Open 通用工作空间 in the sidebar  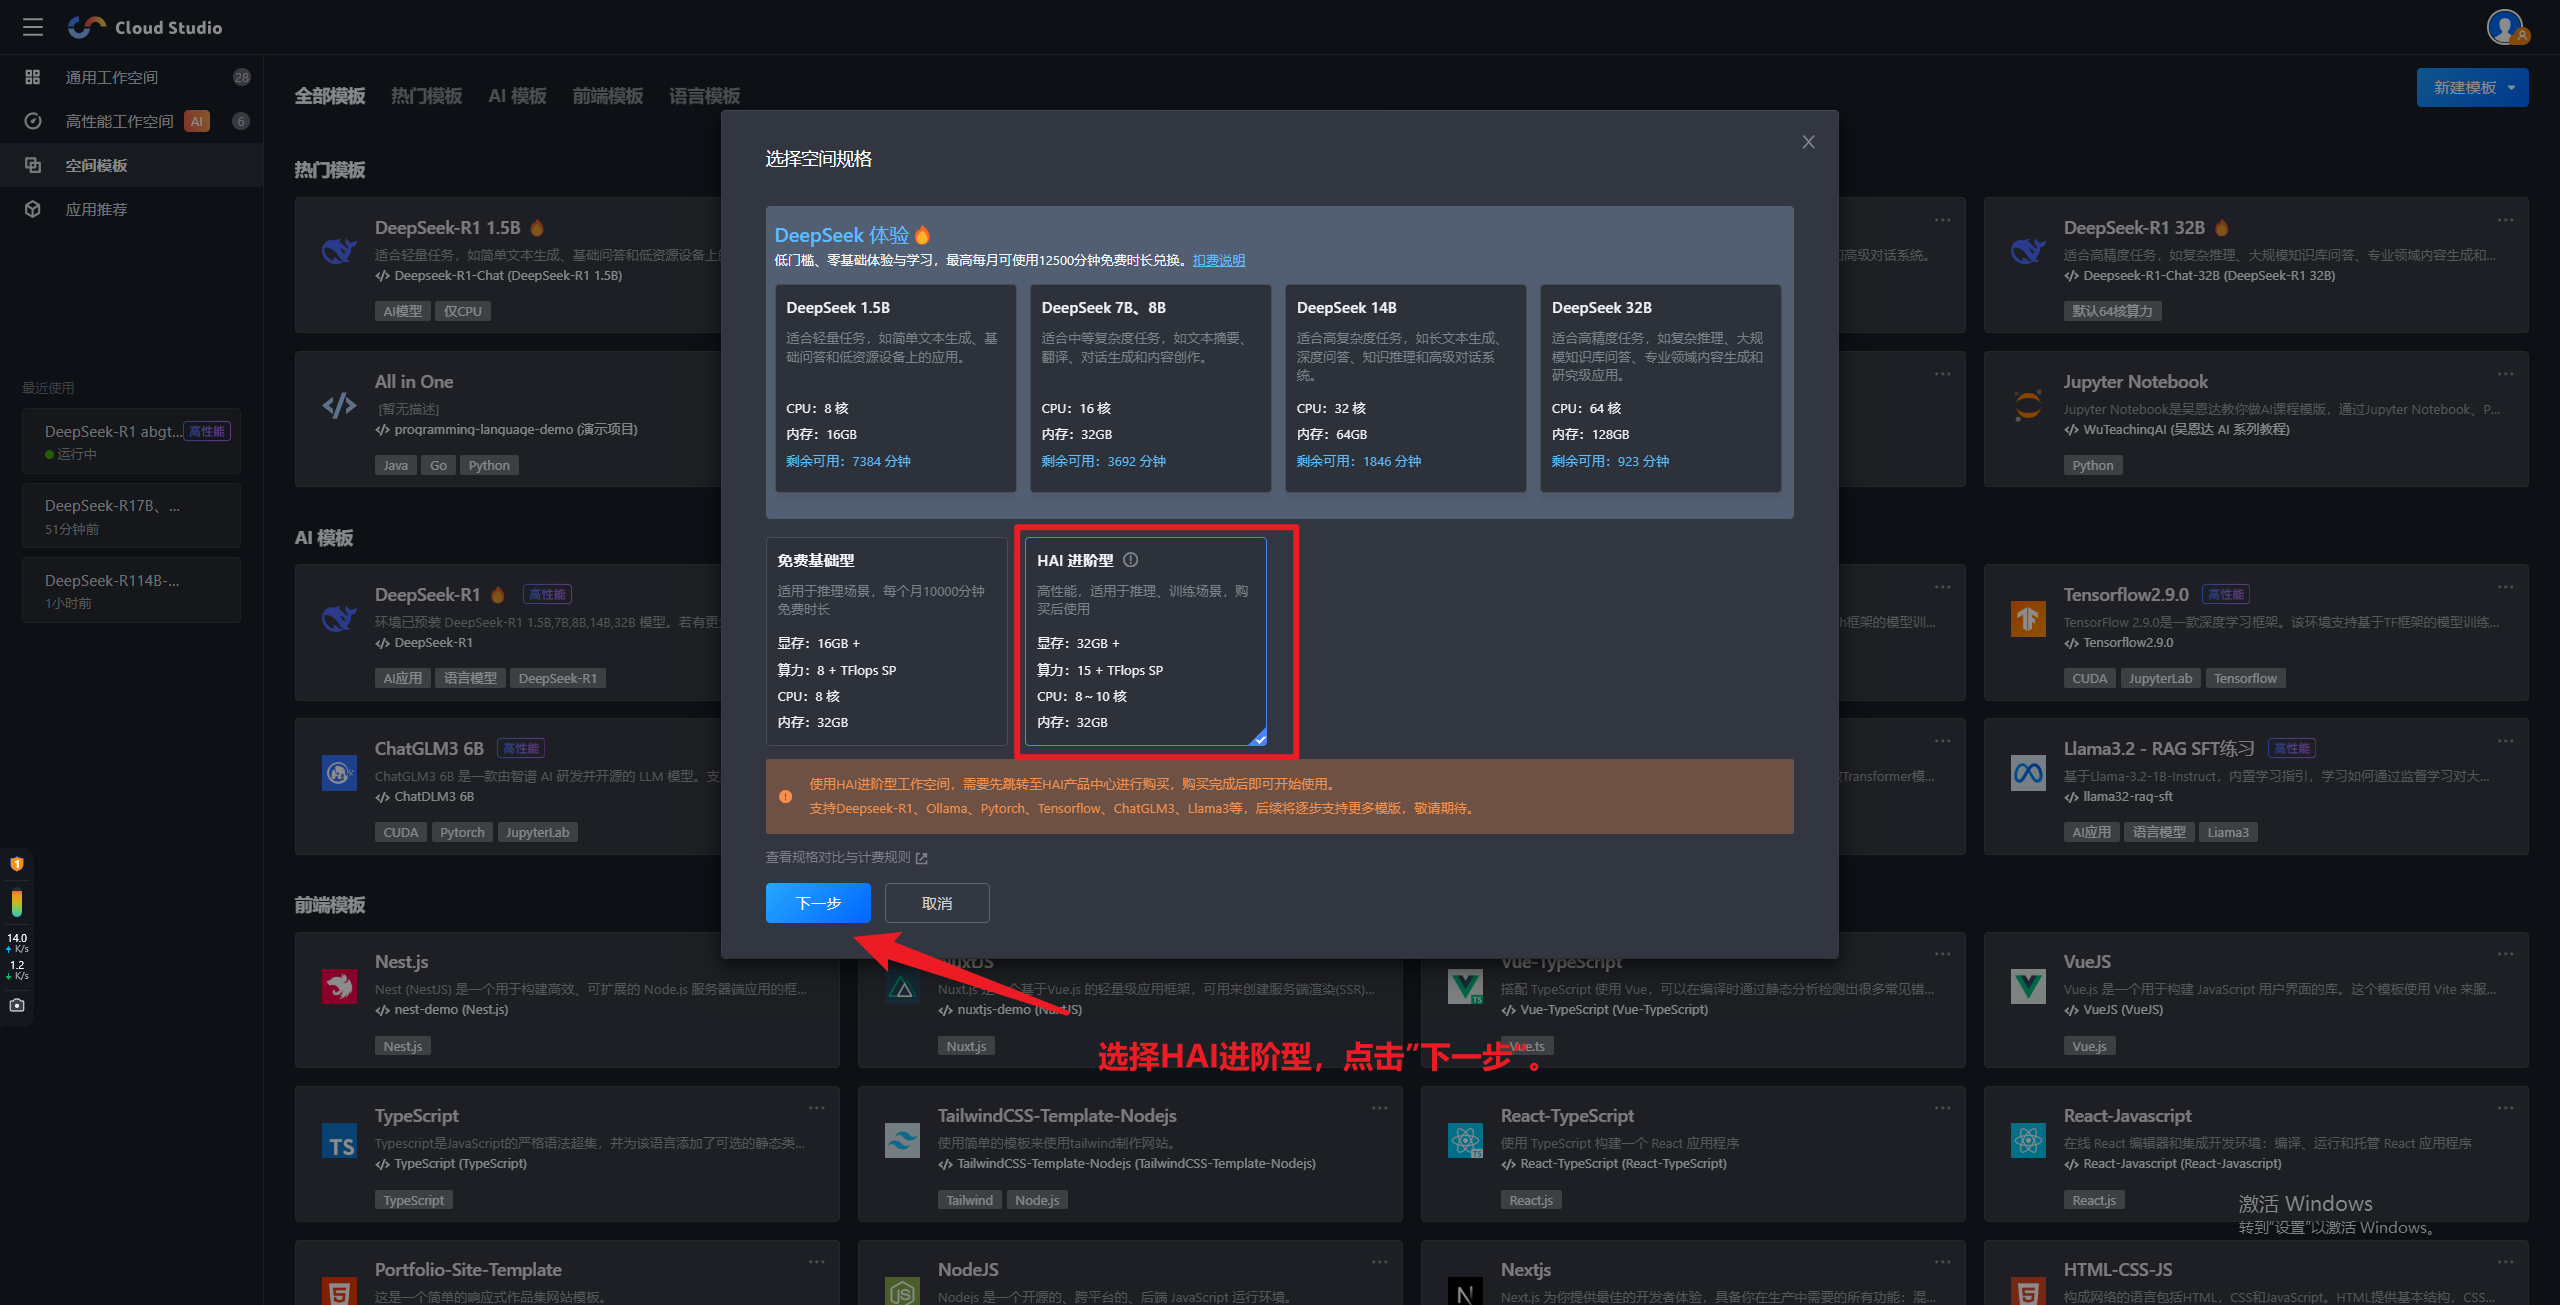pyautogui.click(x=132, y=77)
